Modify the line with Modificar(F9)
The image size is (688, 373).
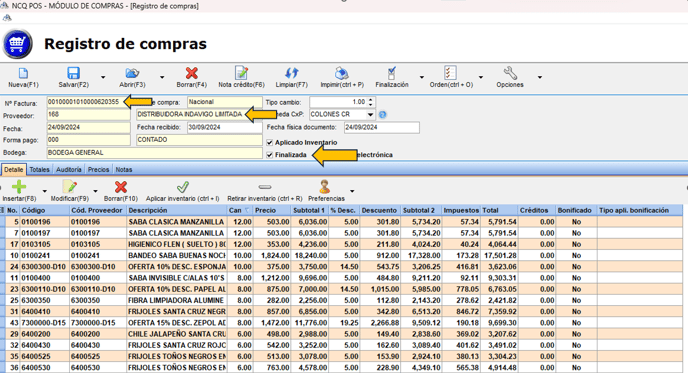tap(69, 191)
